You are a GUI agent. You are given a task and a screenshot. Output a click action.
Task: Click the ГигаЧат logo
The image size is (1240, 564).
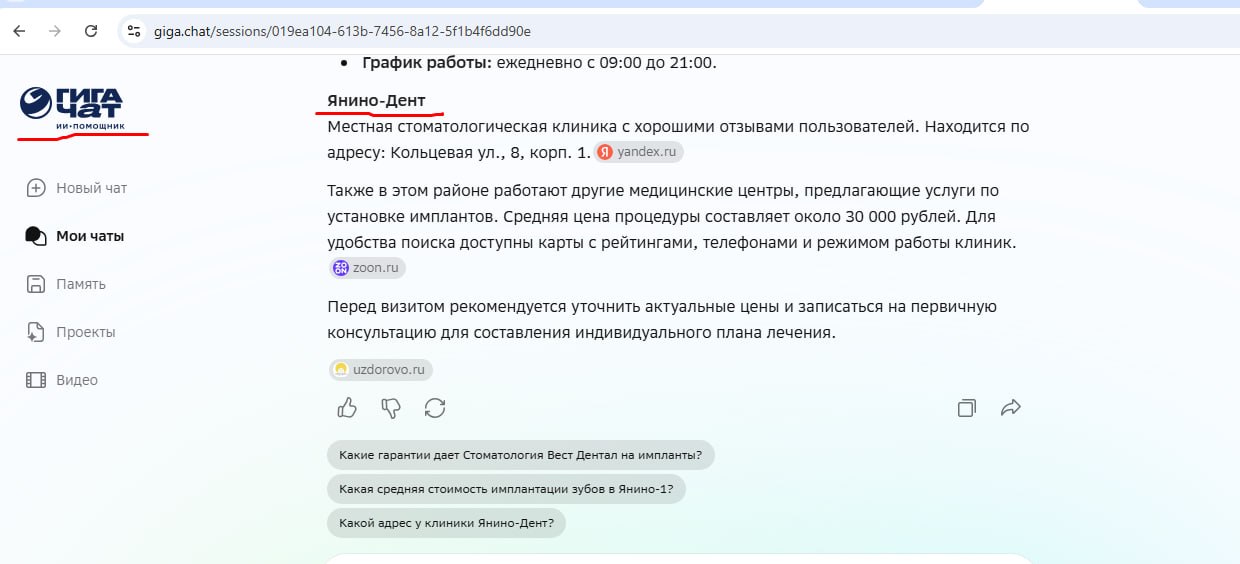pyautogui.click(x=72, y=109)
